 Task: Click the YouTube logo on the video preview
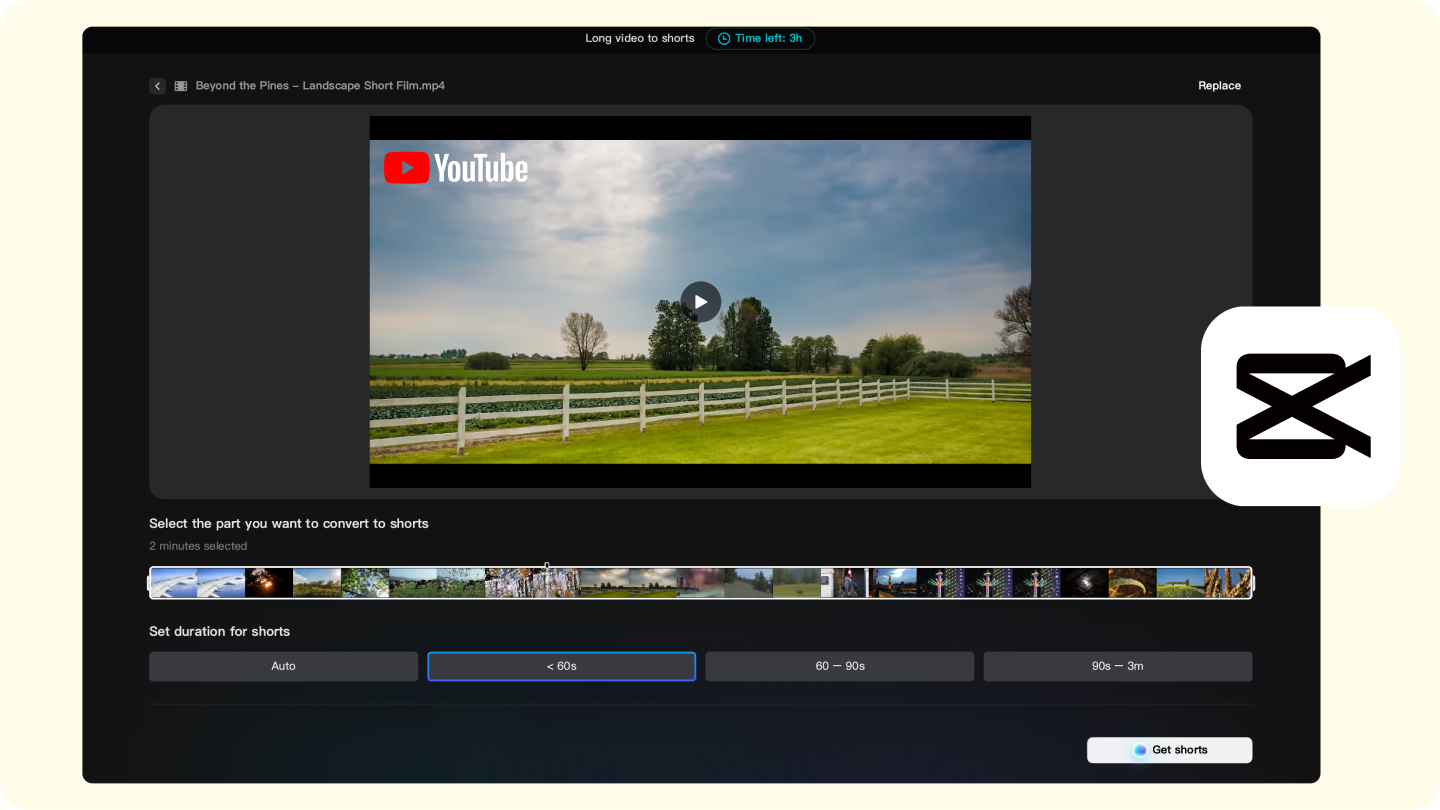(456, 167)
